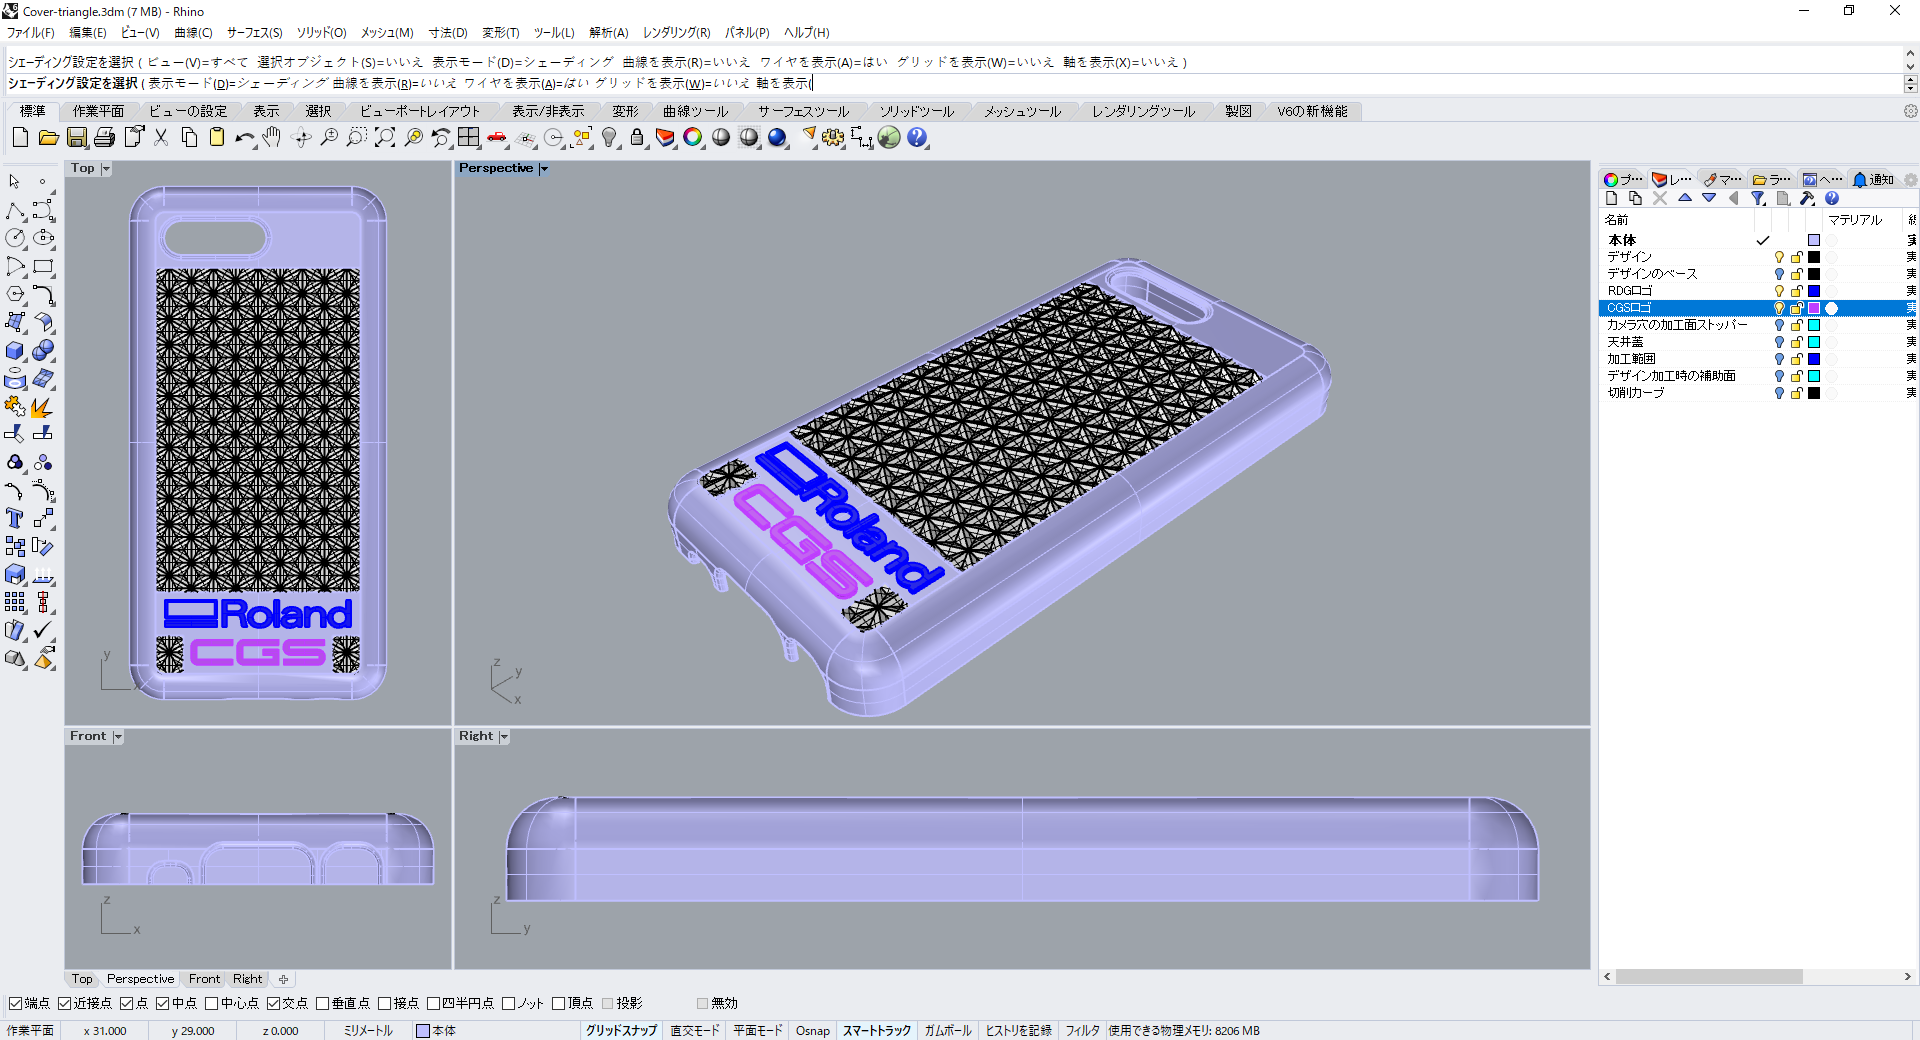
Task: Toggle ガムボール in status bar
Action: tap(948, 1031)
